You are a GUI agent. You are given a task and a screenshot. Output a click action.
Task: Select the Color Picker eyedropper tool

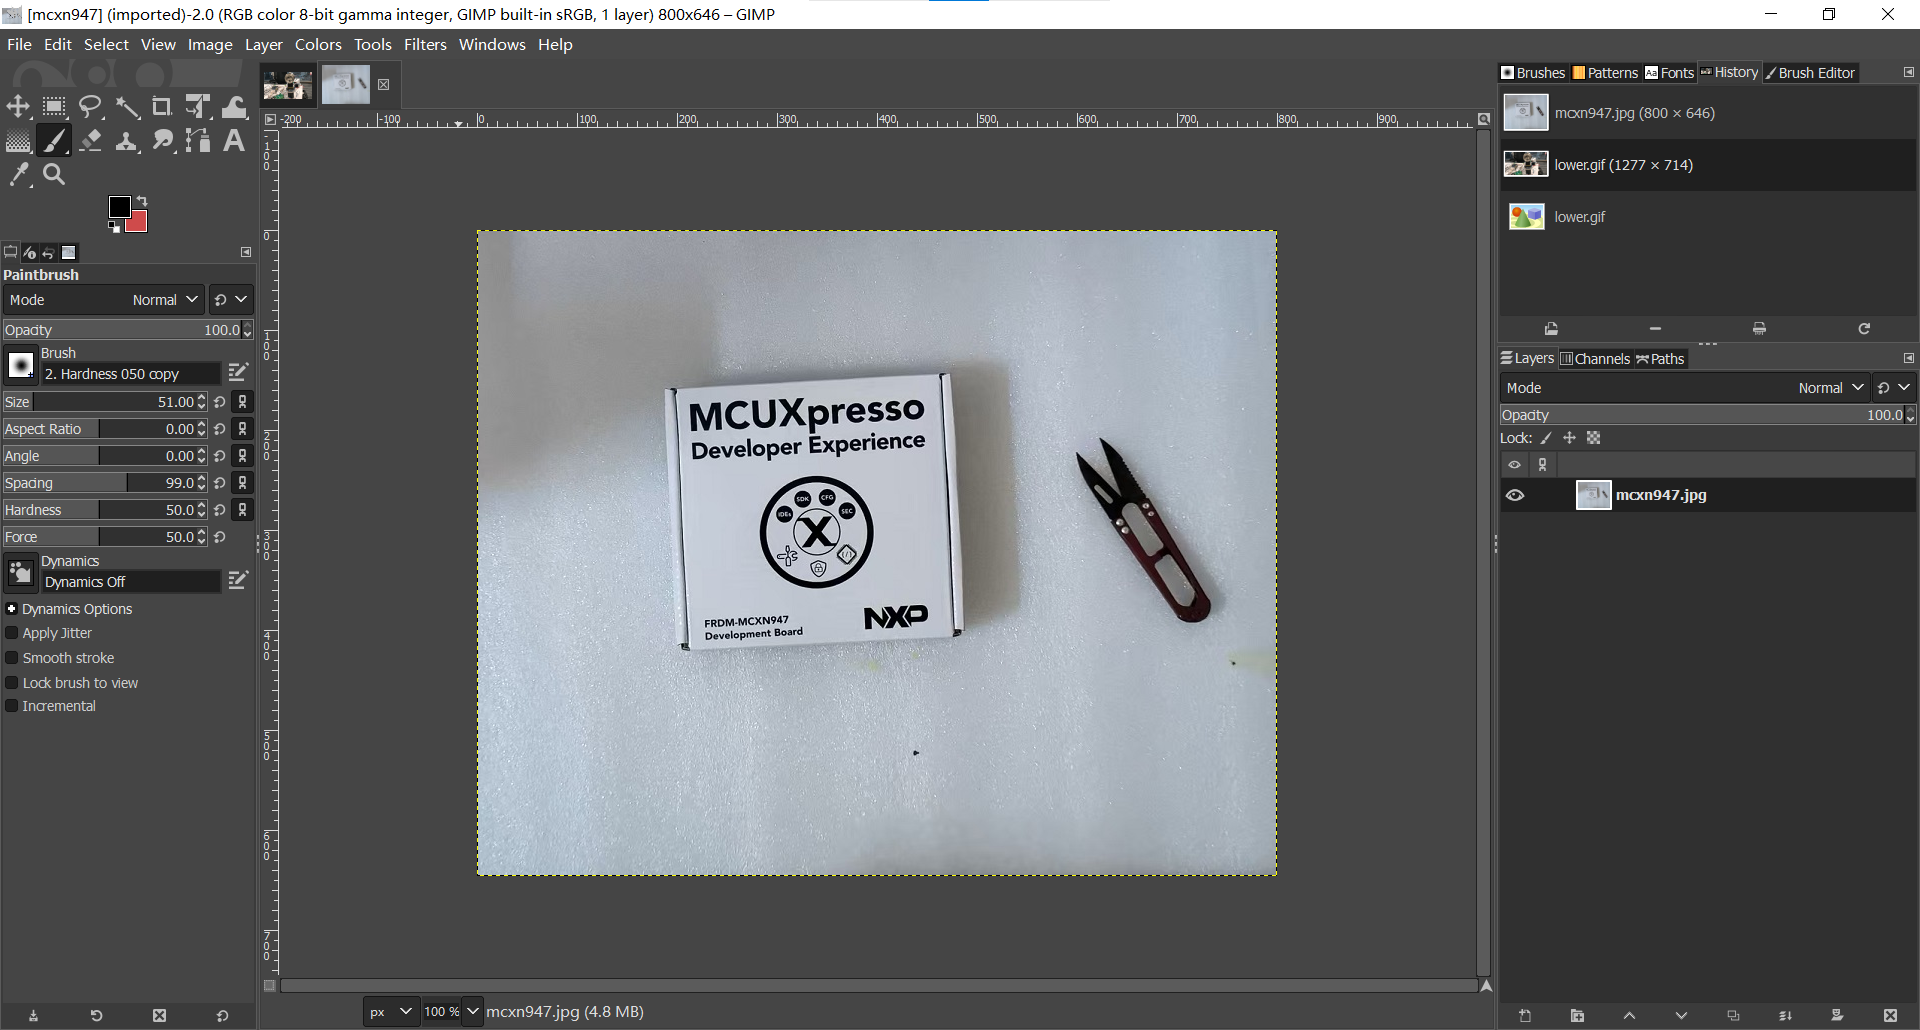19,175
